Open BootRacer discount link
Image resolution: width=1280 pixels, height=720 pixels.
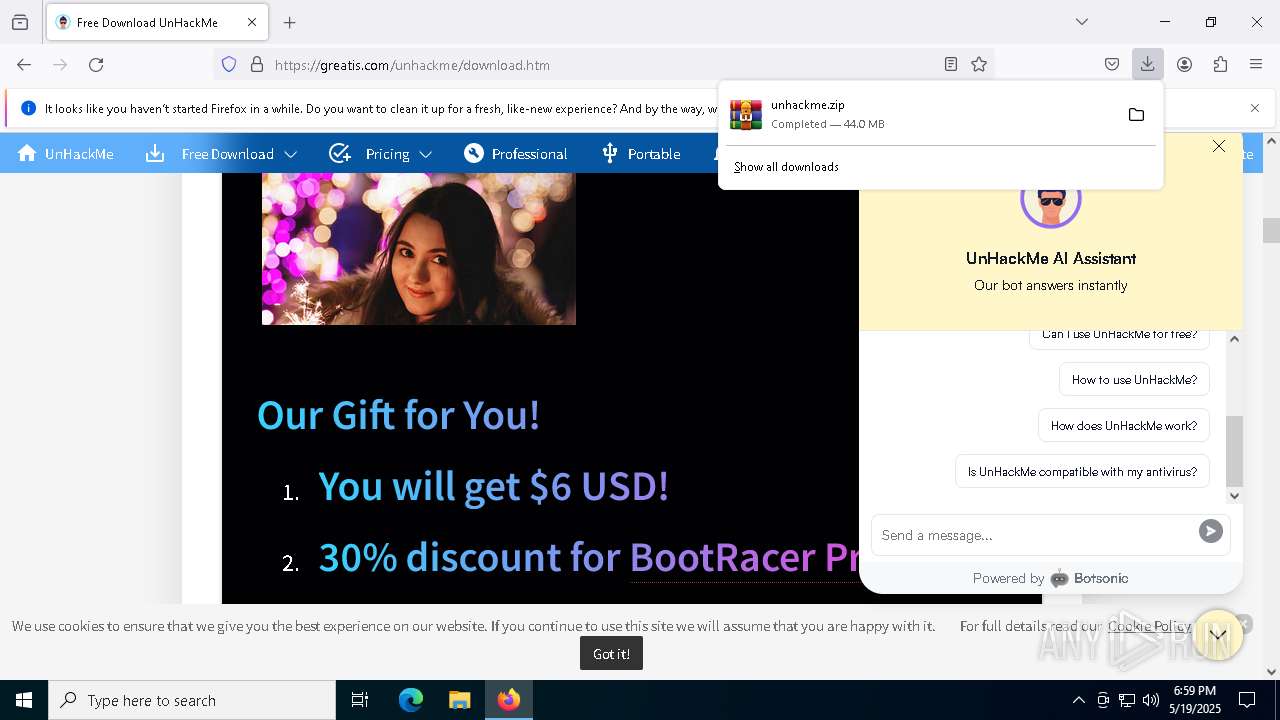point(744,557)
